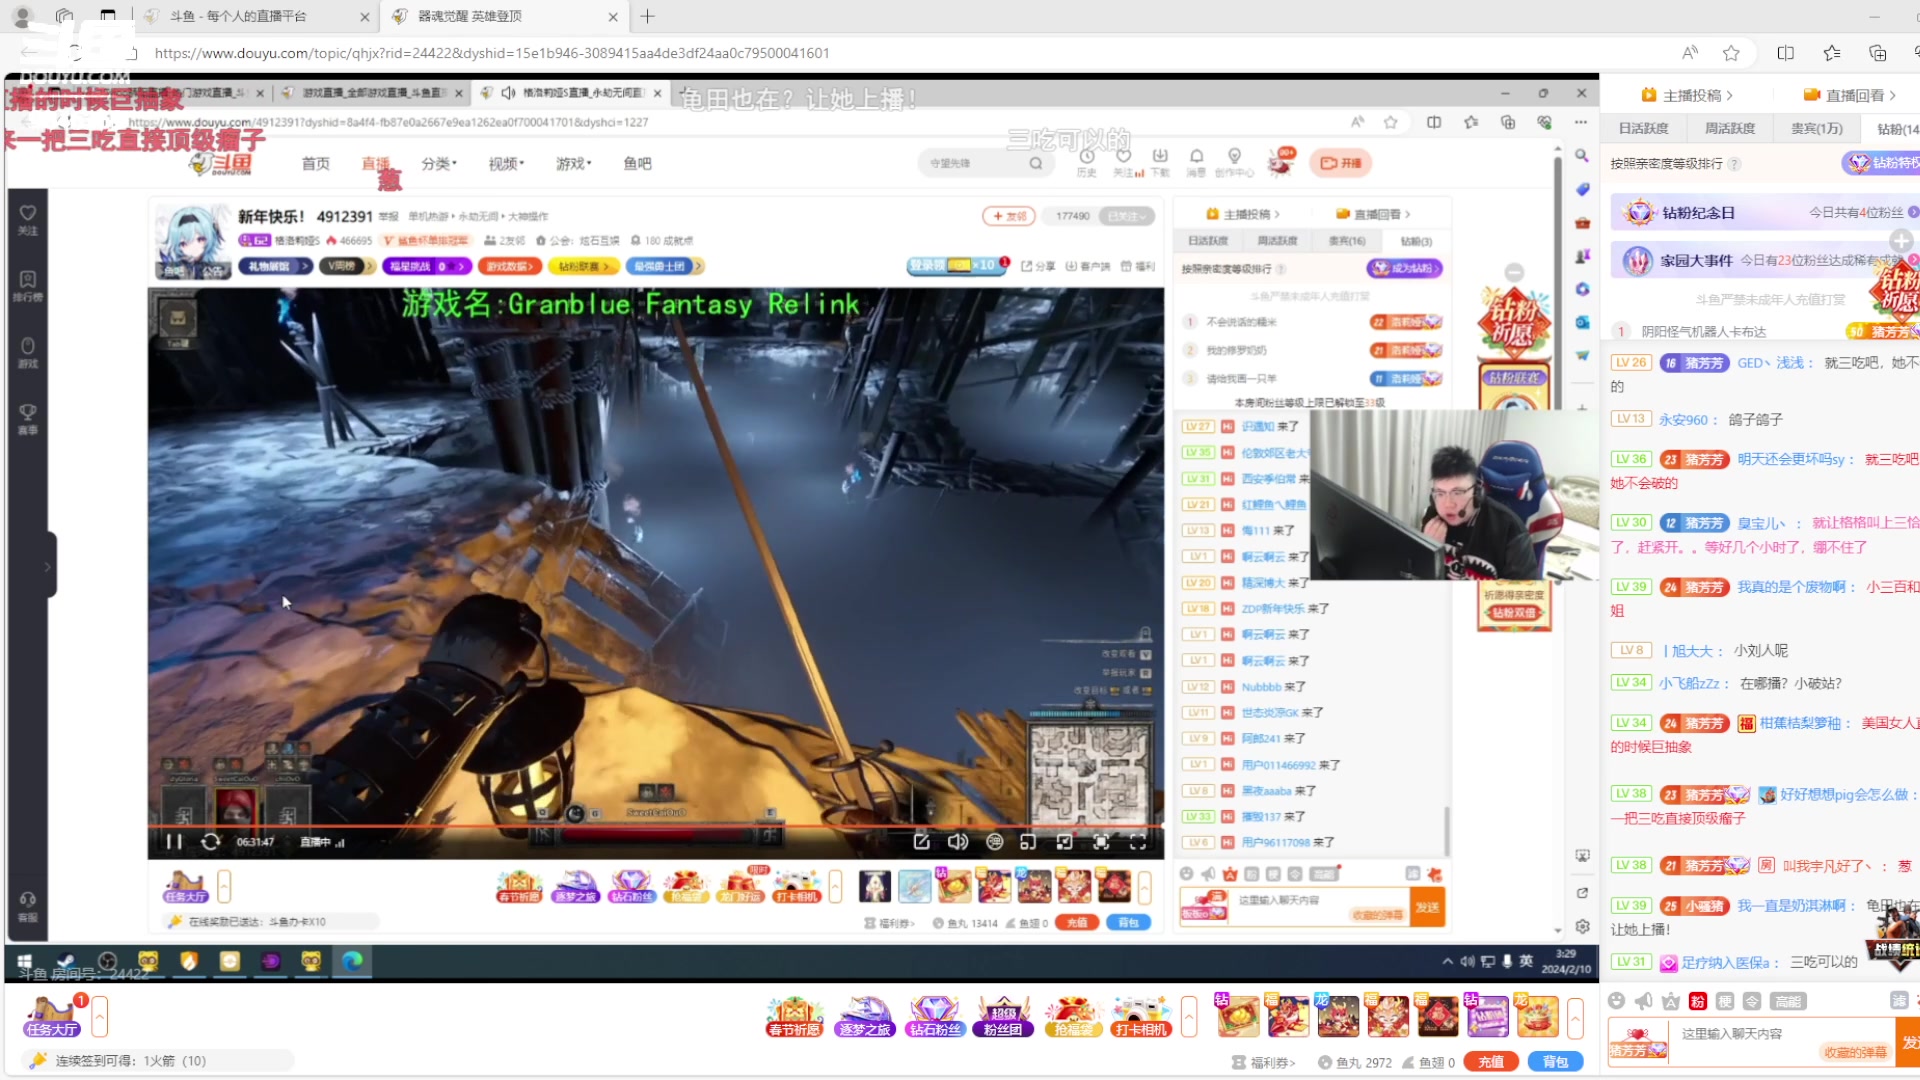Click the megaphone horn icon in the outer chat
This screenshot has width=1920, height=1080.
[x=1644, y=1001]
